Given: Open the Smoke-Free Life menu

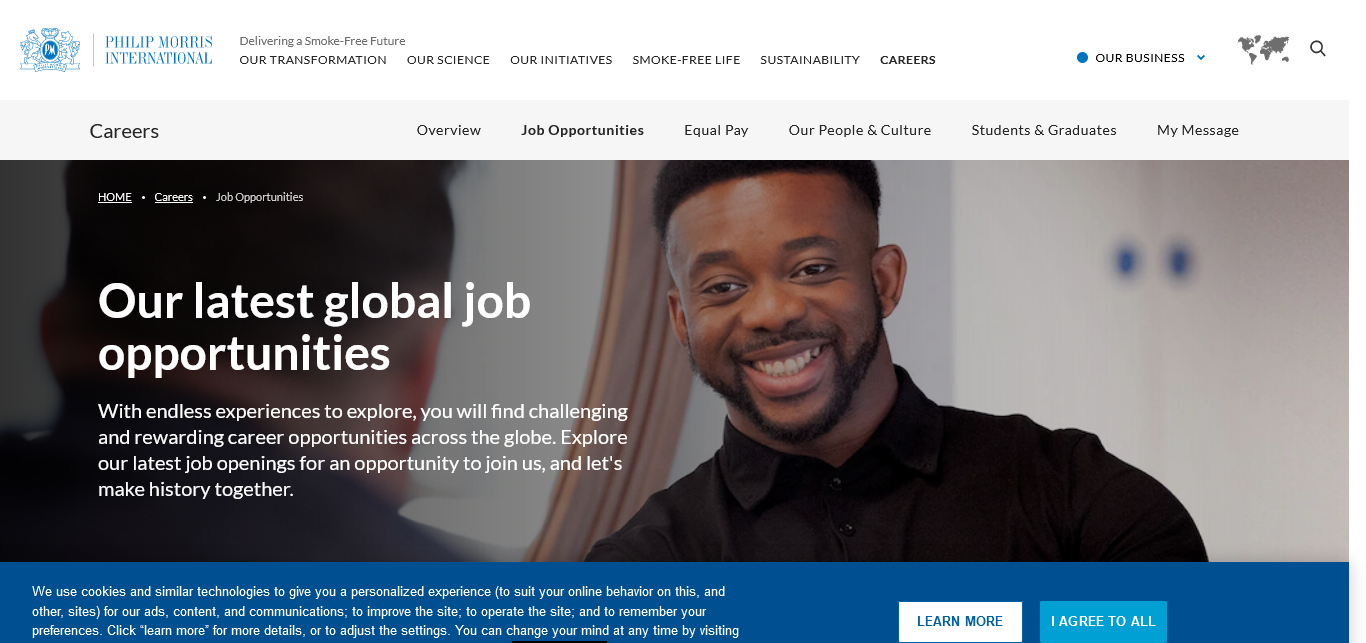Looking at the screenshot, I should pyautogui.click(x=686, y=60).
